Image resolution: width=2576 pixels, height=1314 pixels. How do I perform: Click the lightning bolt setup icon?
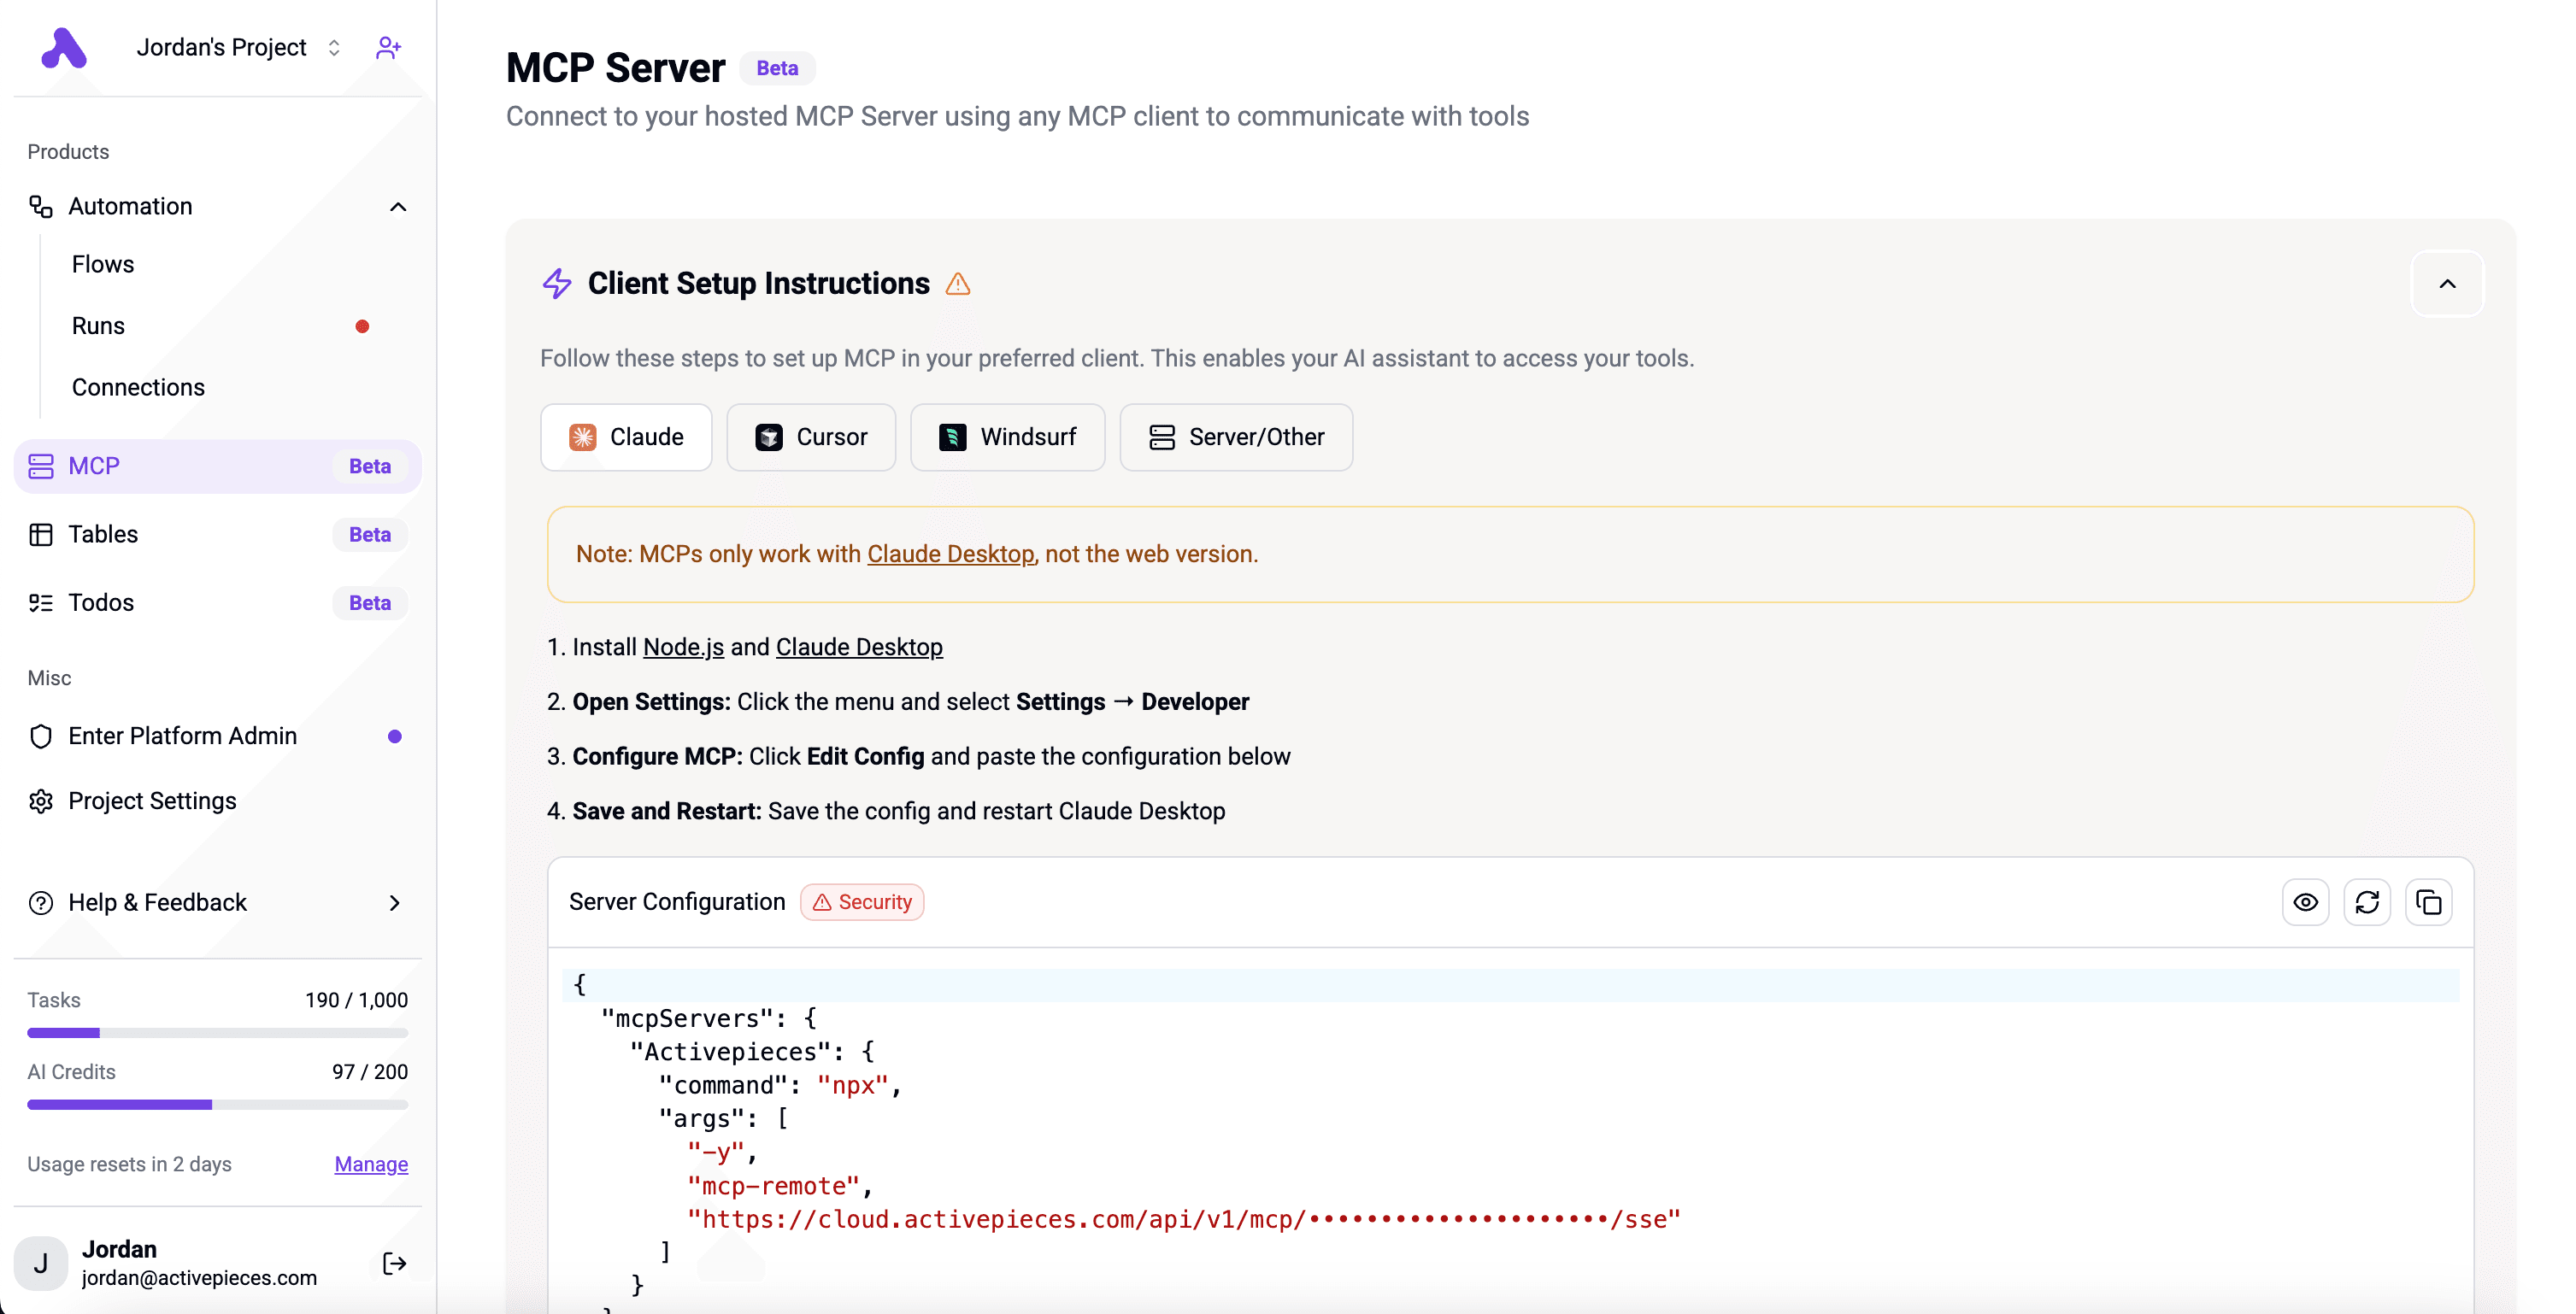click(557, 283)
